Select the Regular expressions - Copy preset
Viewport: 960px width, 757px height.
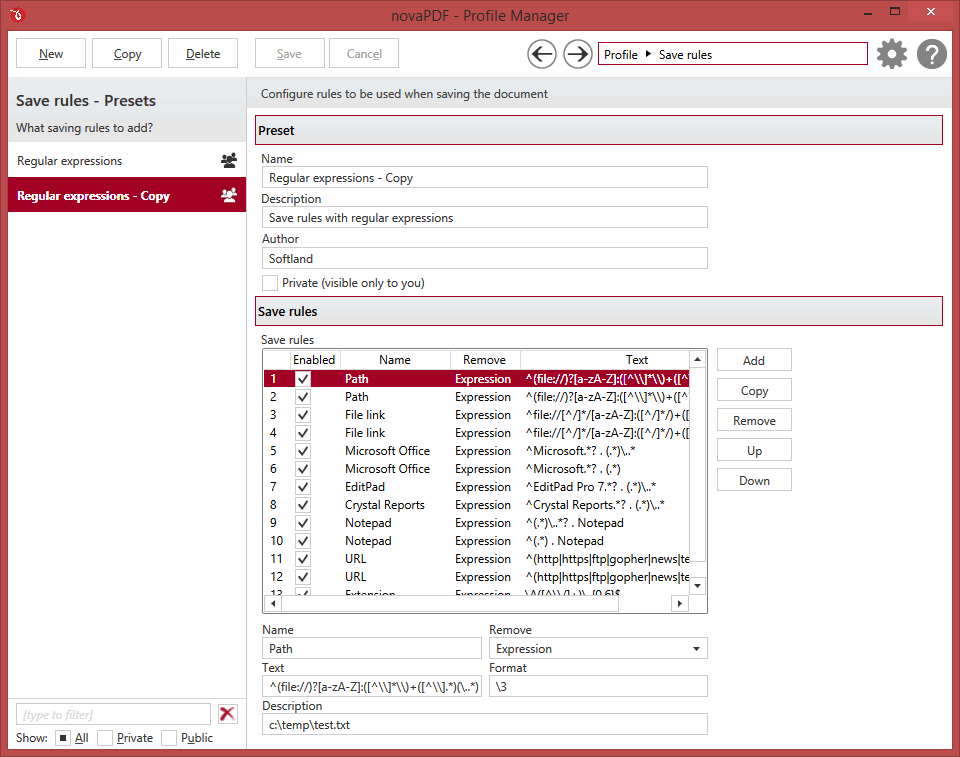tap(127, 195)
